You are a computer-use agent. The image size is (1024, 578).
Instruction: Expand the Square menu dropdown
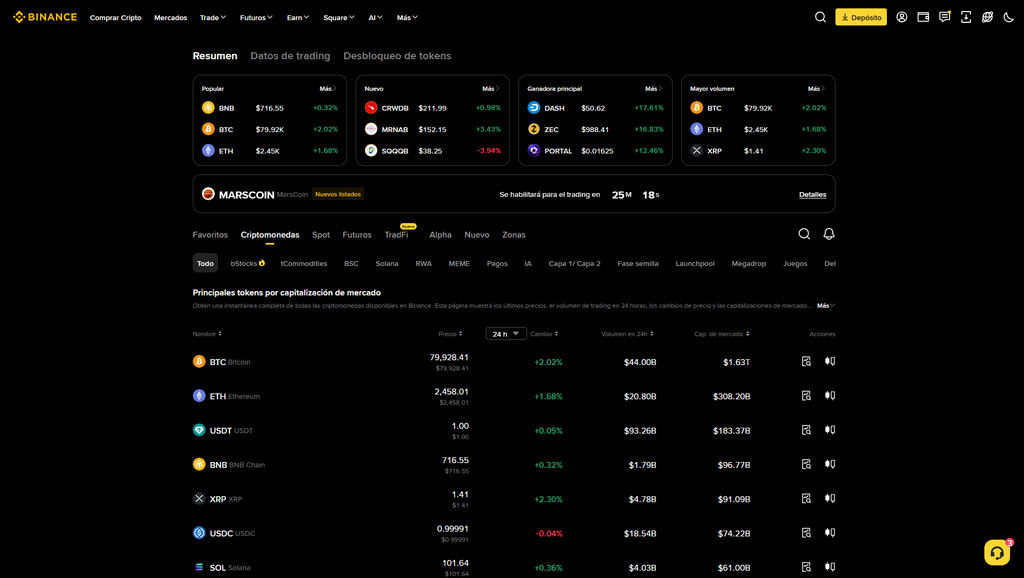tap(339, 18)
